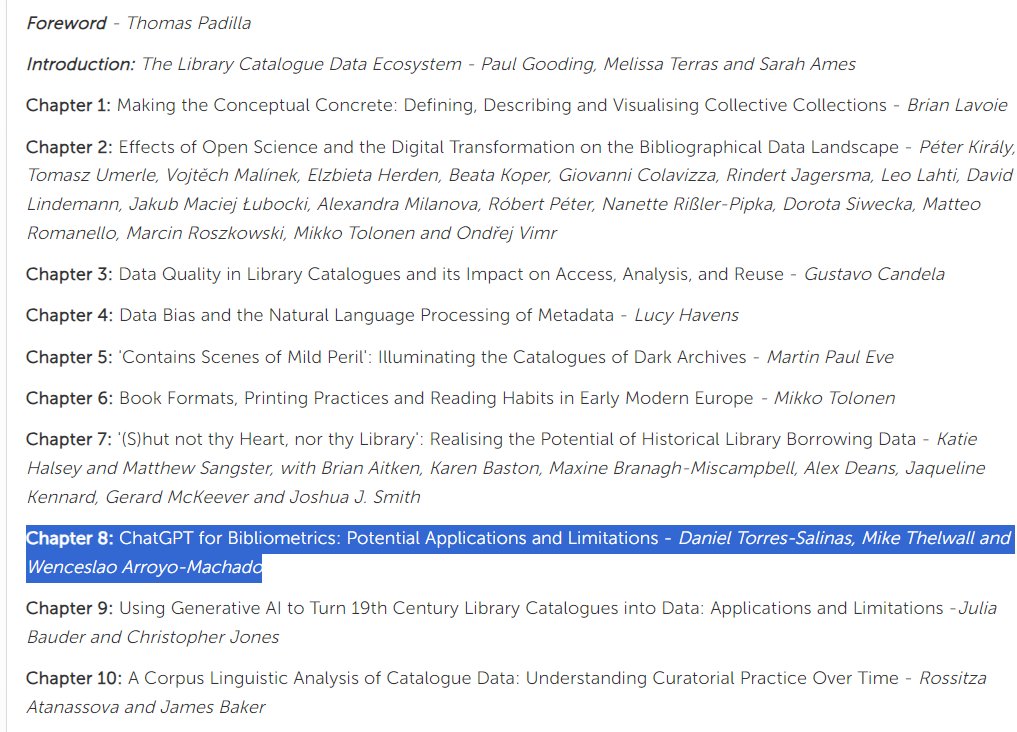
Task: Click the 'Chapter 10:' label
Action: (74, 678)
